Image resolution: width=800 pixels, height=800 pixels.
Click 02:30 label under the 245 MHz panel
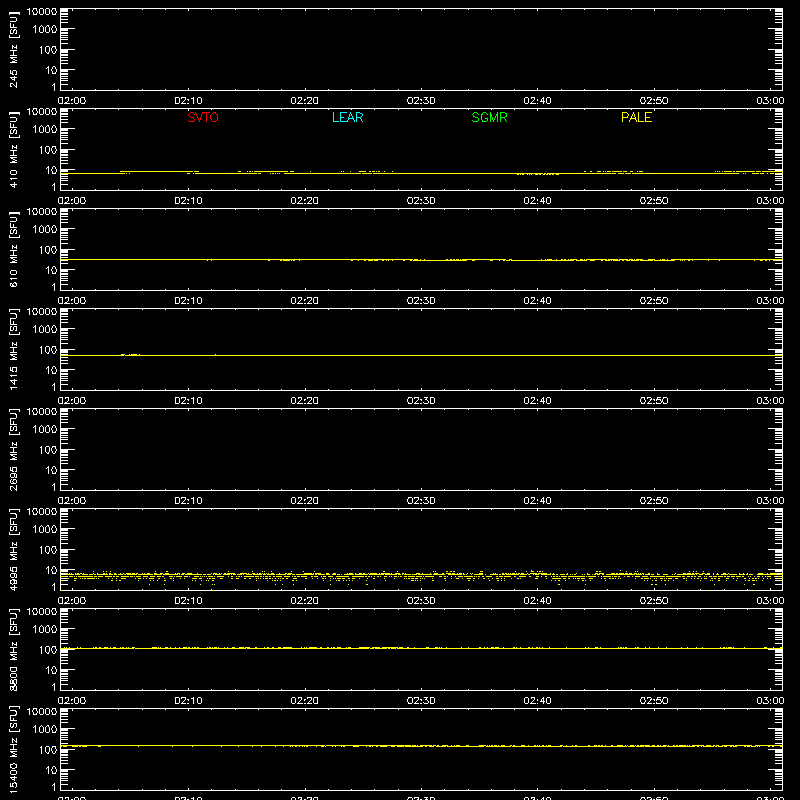click(x=421, y=101)
